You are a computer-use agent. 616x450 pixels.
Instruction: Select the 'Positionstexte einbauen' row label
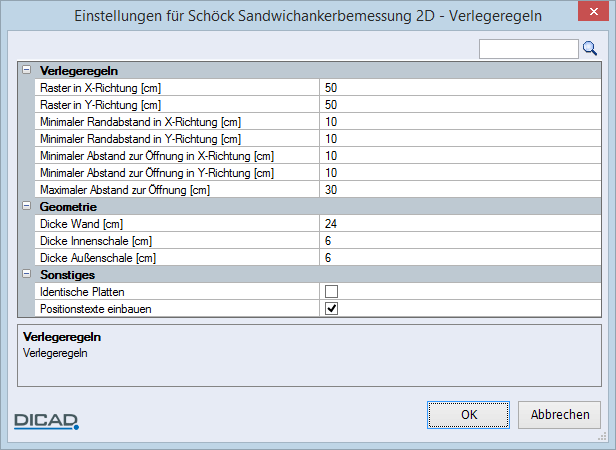click(x=95, y=309)
